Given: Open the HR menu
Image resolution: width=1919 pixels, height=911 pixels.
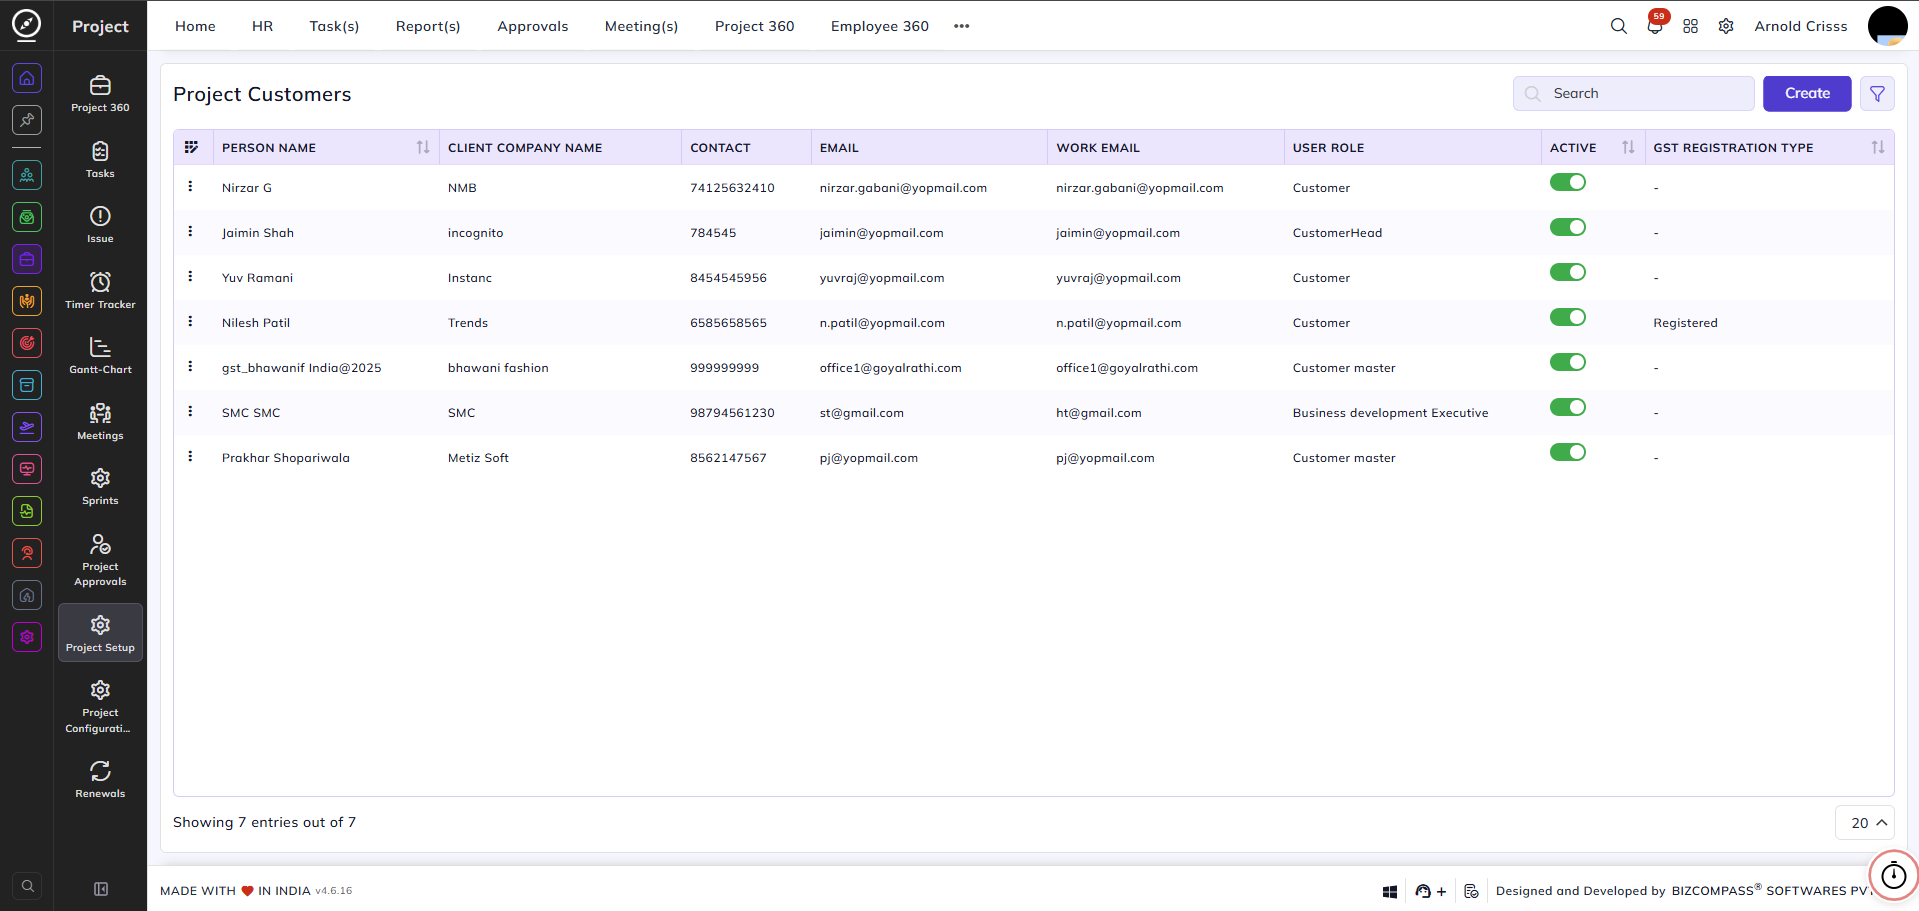Looking at the screenshot, I should (262, 26).
